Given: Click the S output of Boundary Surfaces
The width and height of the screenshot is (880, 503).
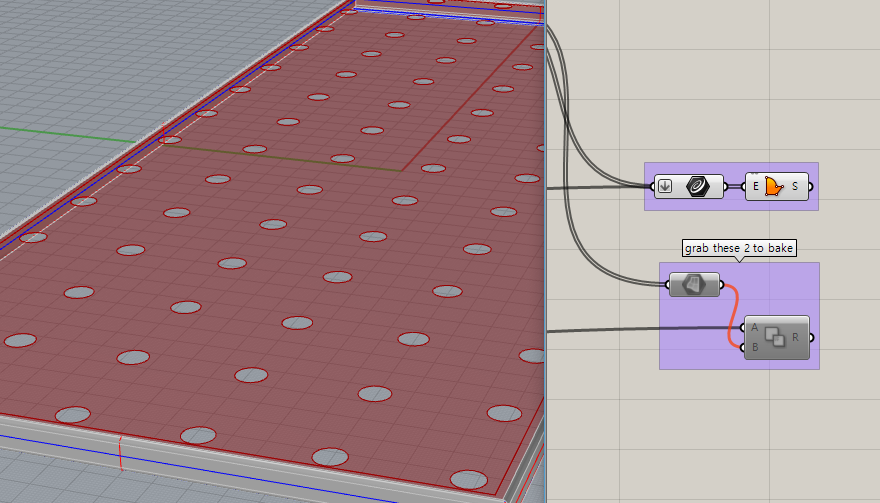Looking at the screenshot, I should tap(795, 186).
